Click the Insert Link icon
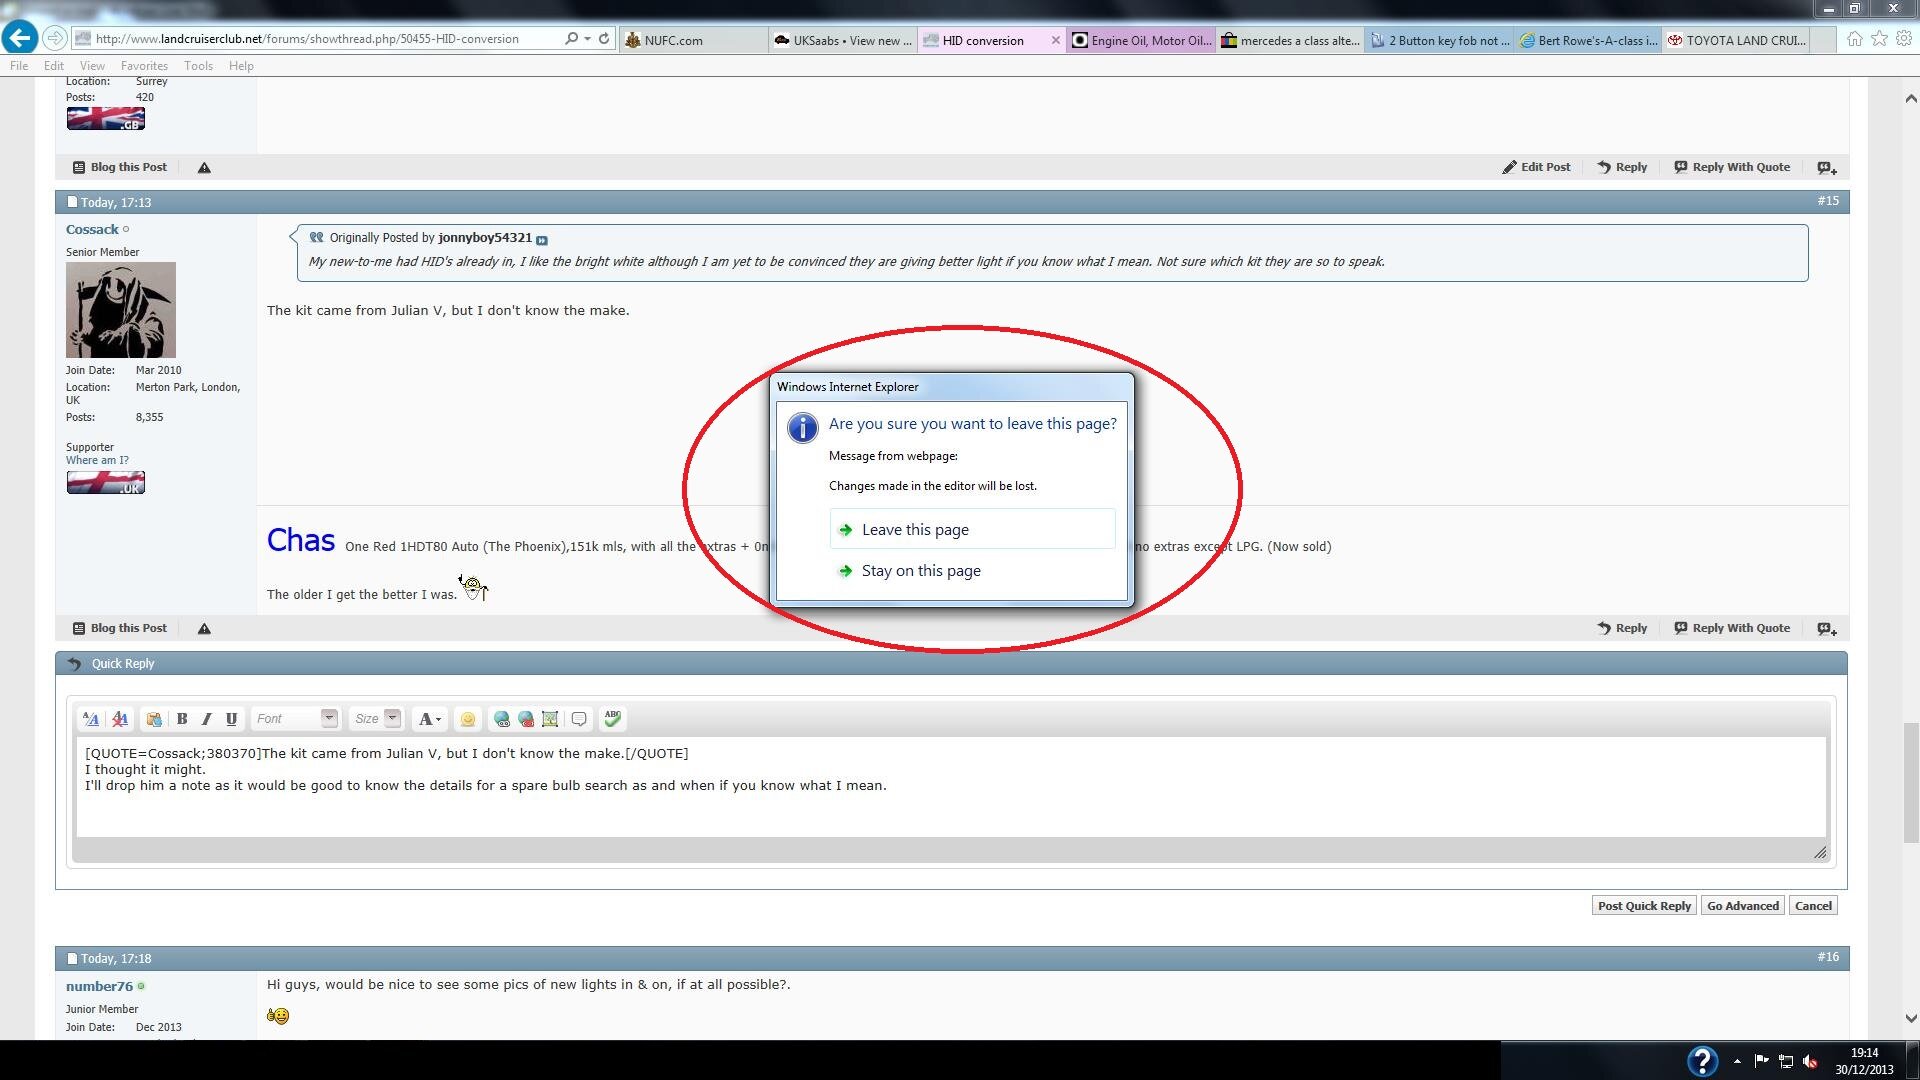Screen dimensions: 1920x1080 click(x=502, y=718)
